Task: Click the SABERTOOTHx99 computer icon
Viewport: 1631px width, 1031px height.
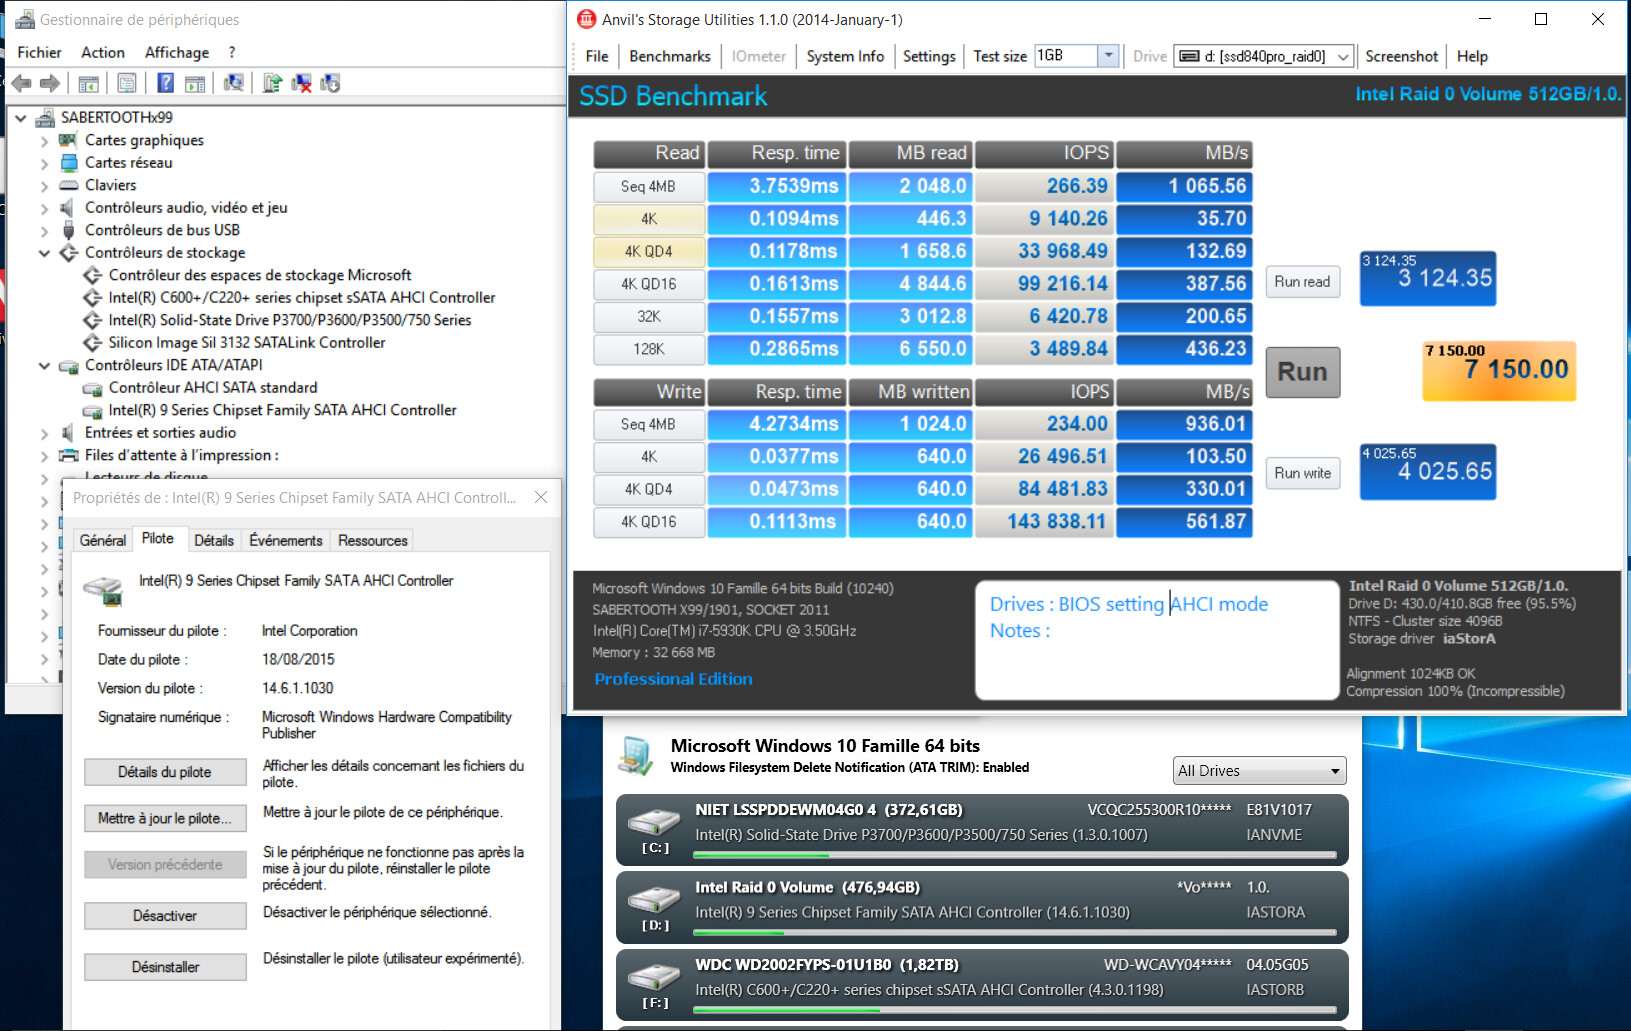Action: 45,117
